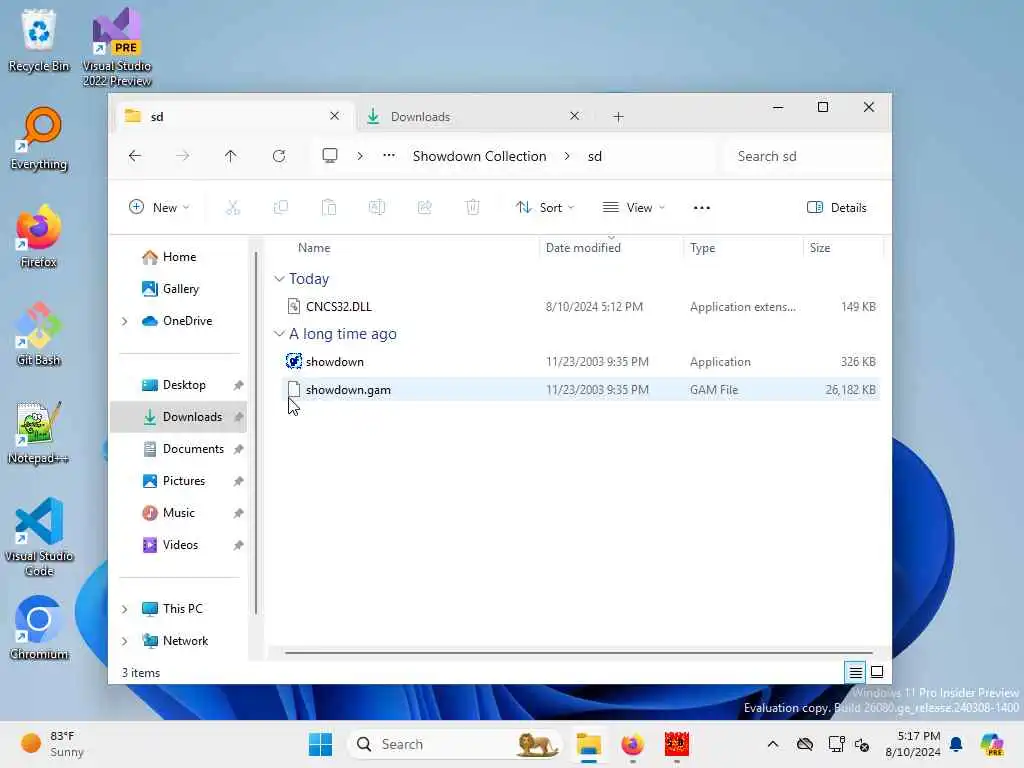Open the notification bell
The width and height of the screenshot is (1024, 768).
(956, 744)
